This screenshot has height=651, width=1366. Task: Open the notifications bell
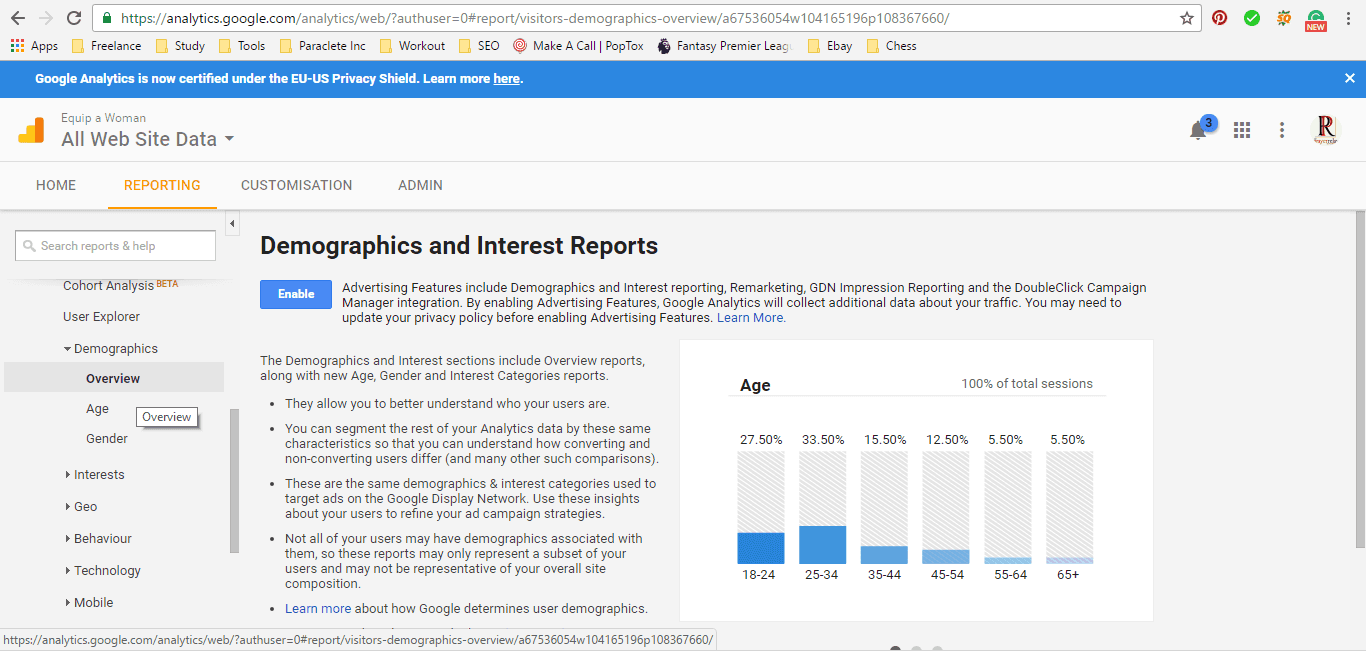click(x=1198, y=129)
